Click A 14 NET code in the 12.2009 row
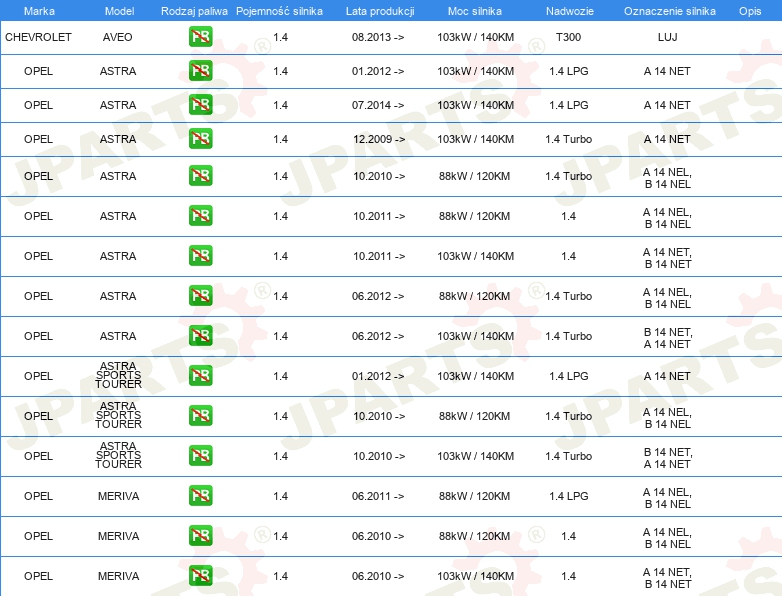Screen dimensions: 782x596 (667, 139)
